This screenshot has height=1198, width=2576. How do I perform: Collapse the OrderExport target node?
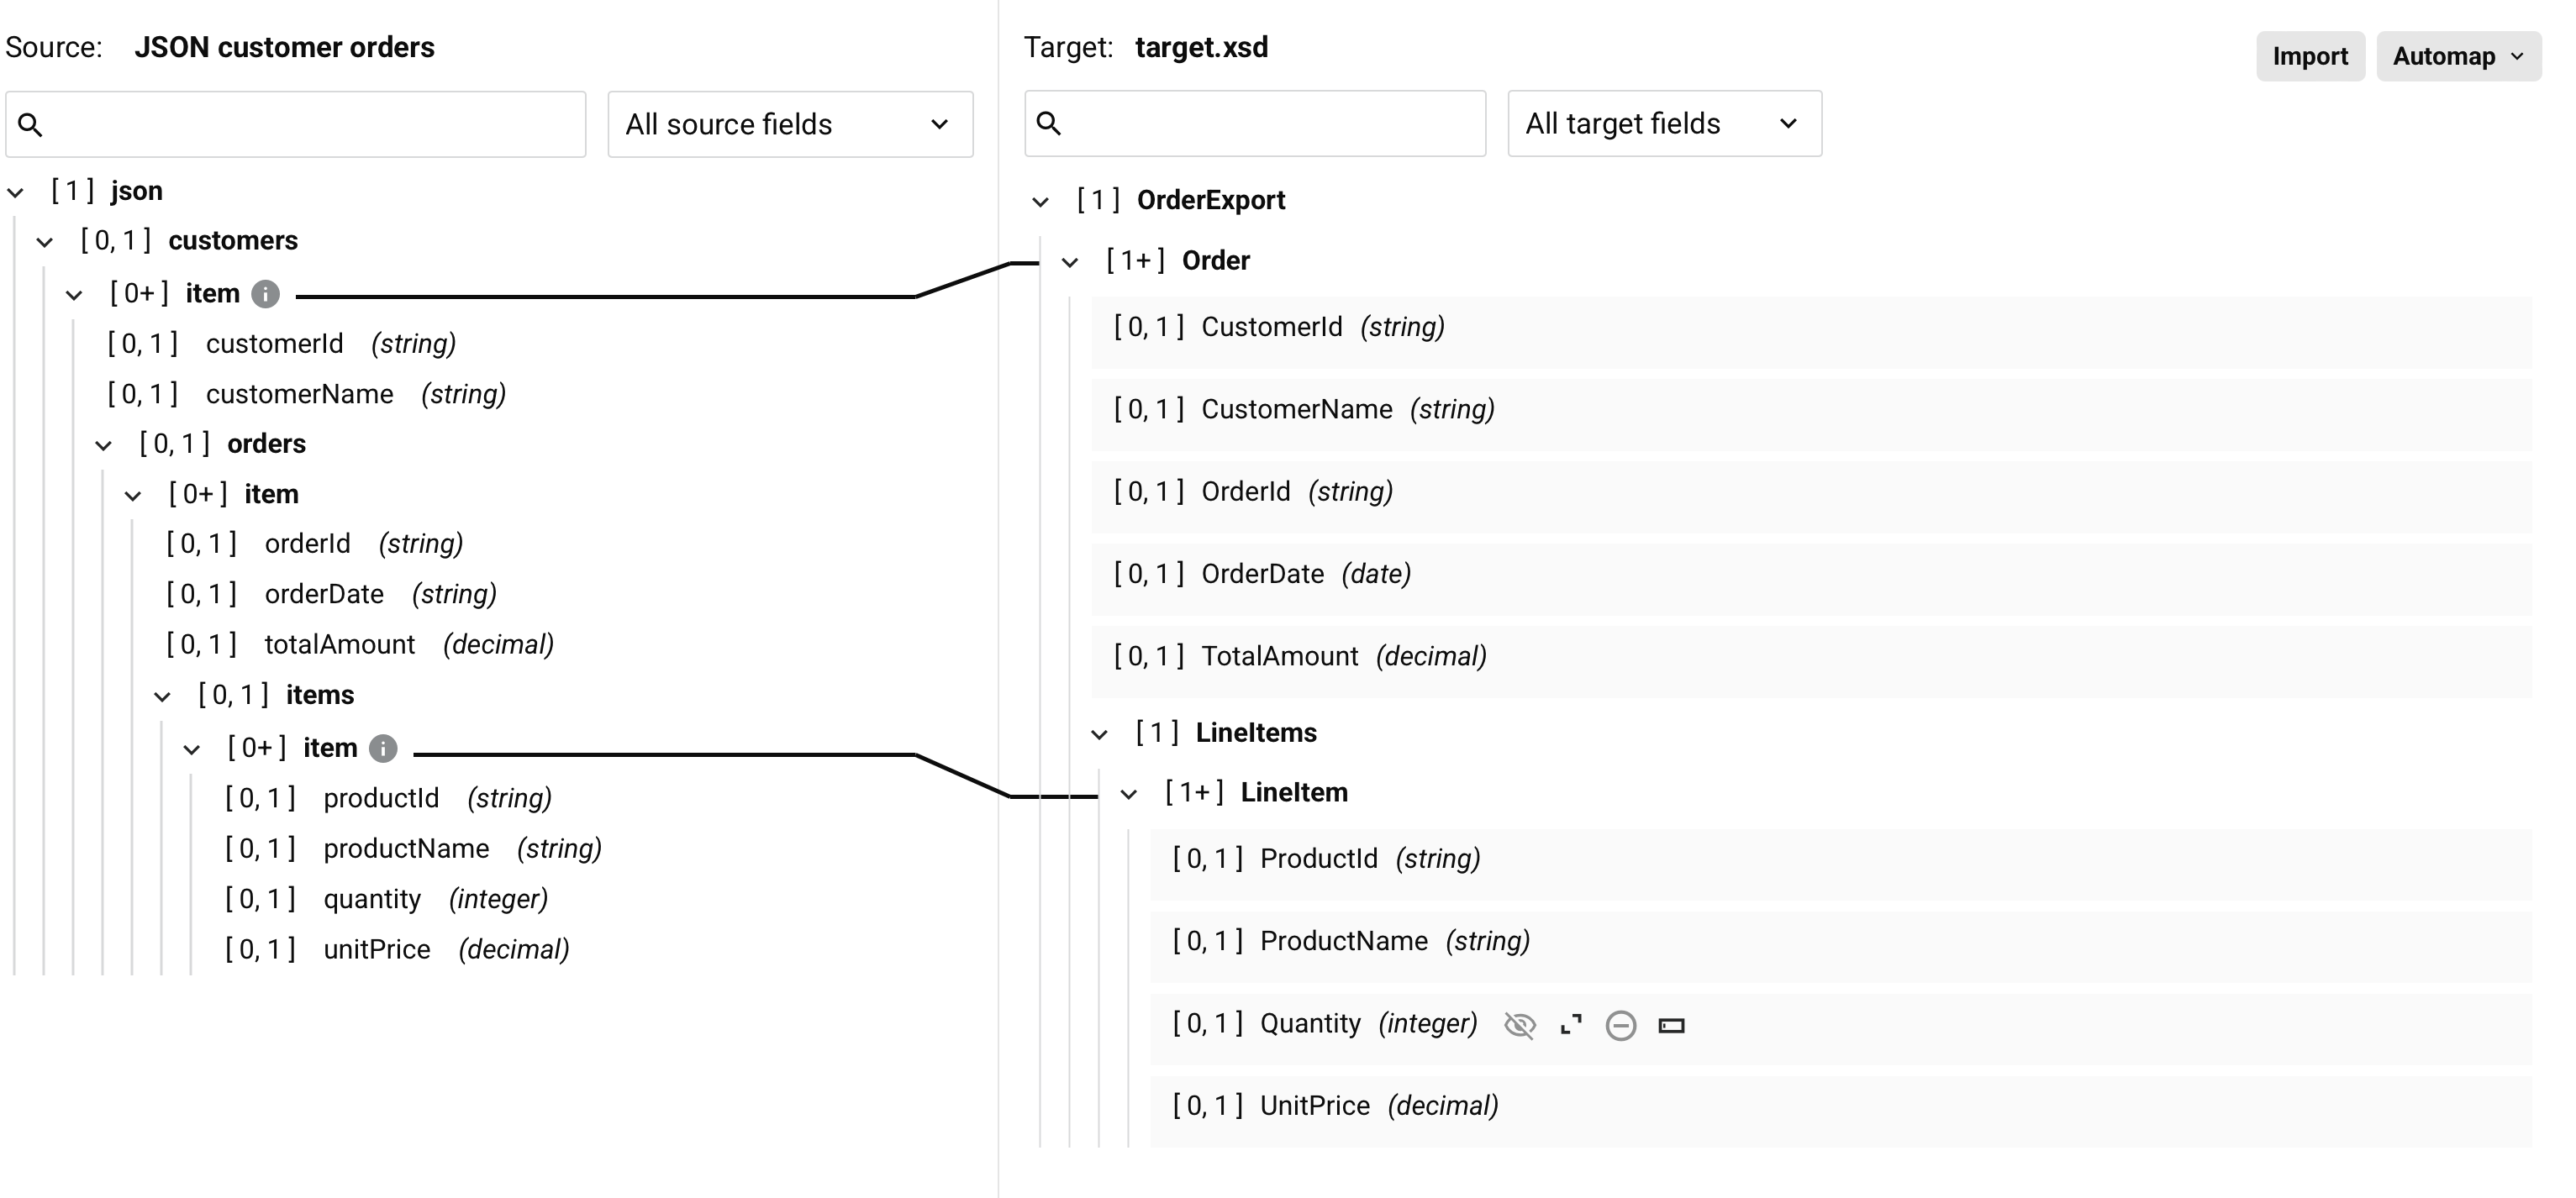(x=1040, y=199)
